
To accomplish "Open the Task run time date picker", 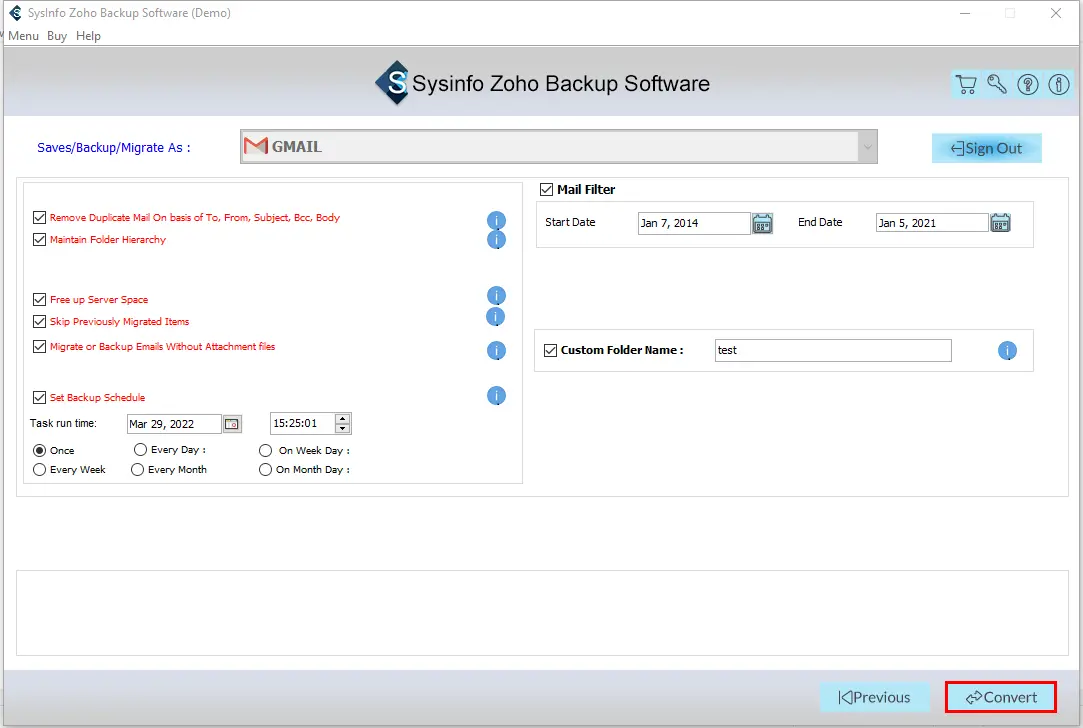I will [x=232, y=424].
